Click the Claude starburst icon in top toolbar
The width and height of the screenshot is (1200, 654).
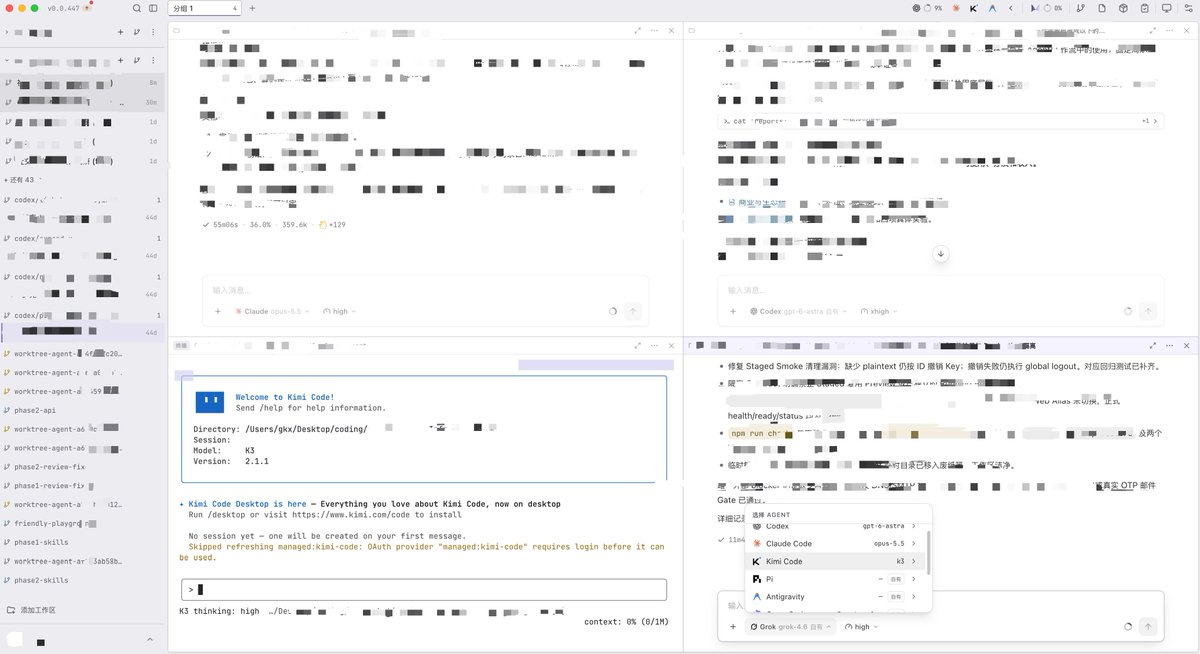[956, 8]
